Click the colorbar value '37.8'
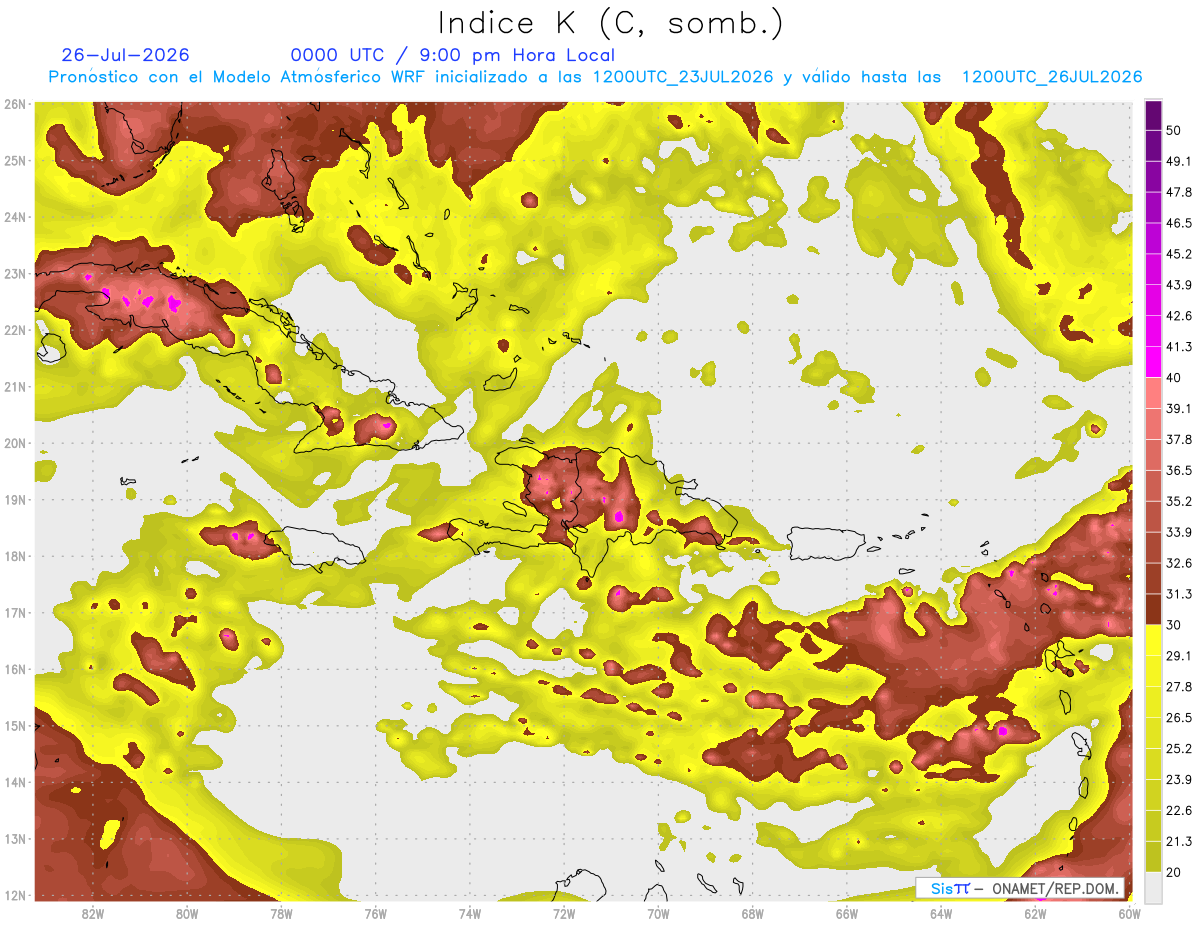Viewport: 1200px width, 927px height. (1179, 439)
